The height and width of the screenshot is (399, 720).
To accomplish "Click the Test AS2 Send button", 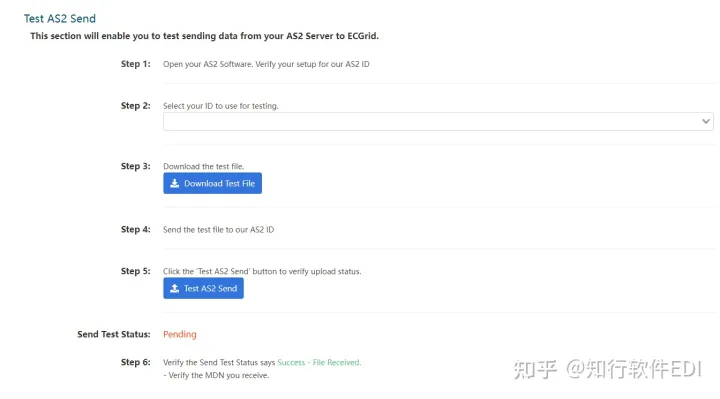I will click(x=203, y=288).
